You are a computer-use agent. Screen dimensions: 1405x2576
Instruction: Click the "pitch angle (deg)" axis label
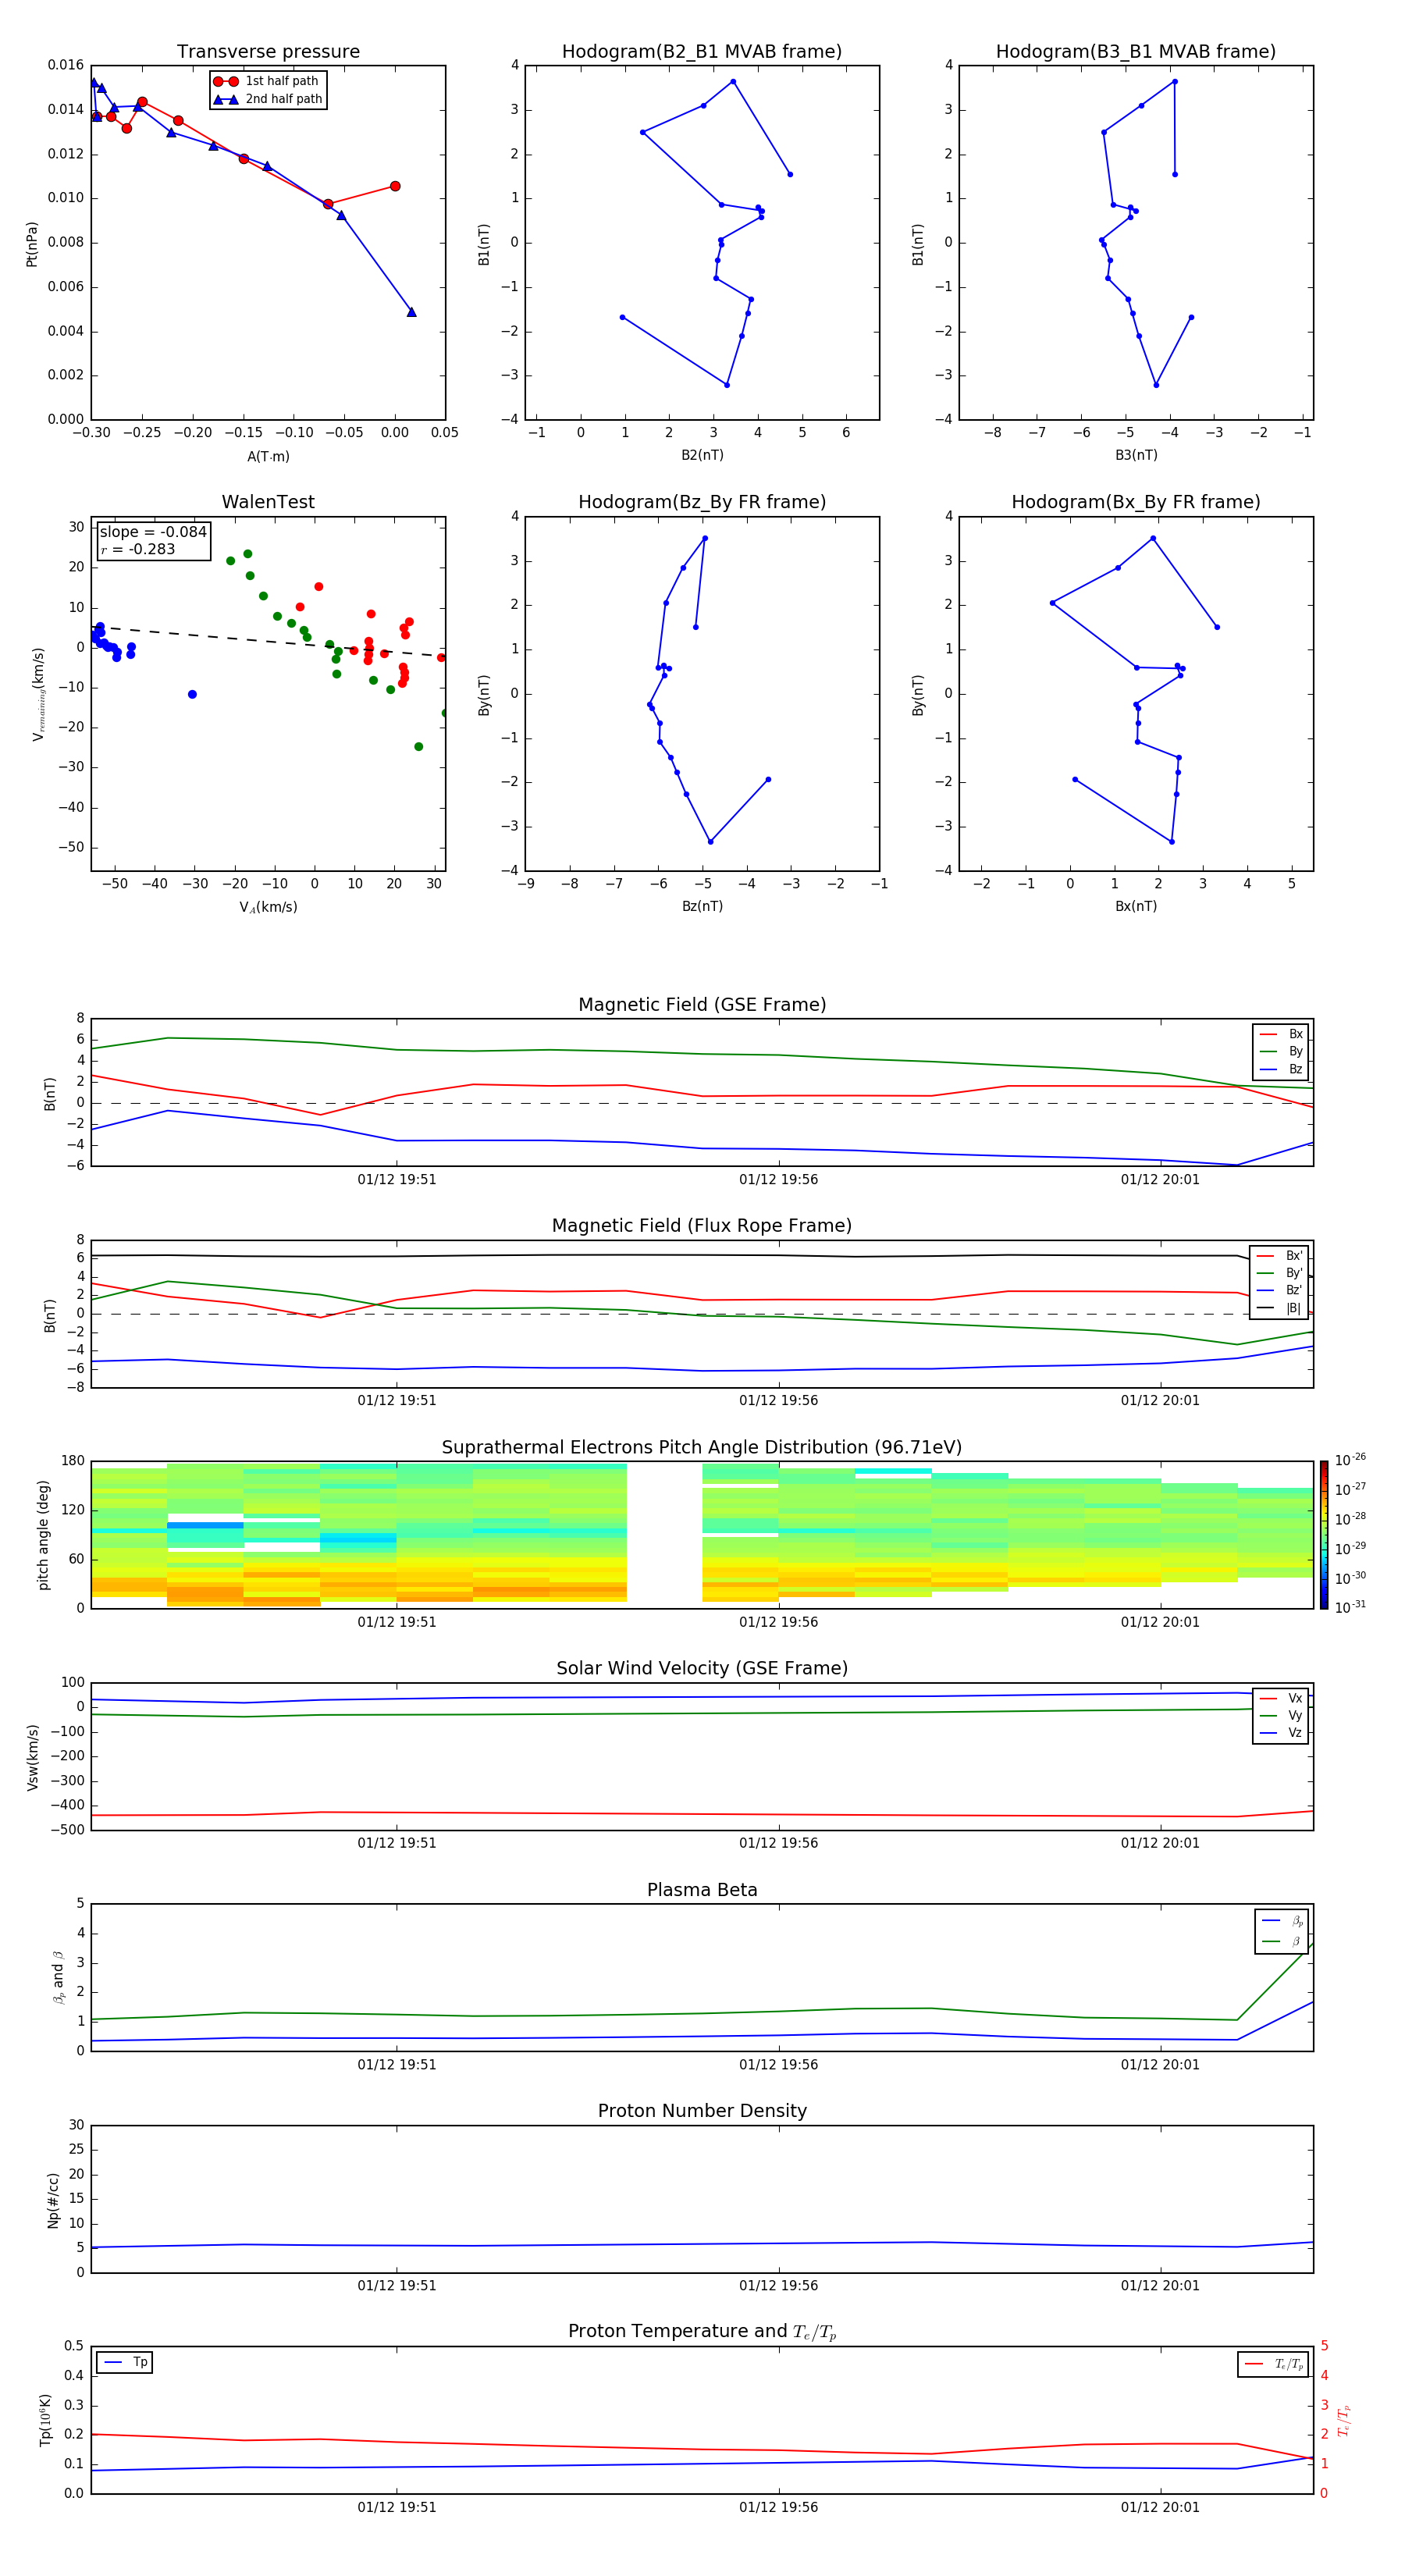(43, 1535)
